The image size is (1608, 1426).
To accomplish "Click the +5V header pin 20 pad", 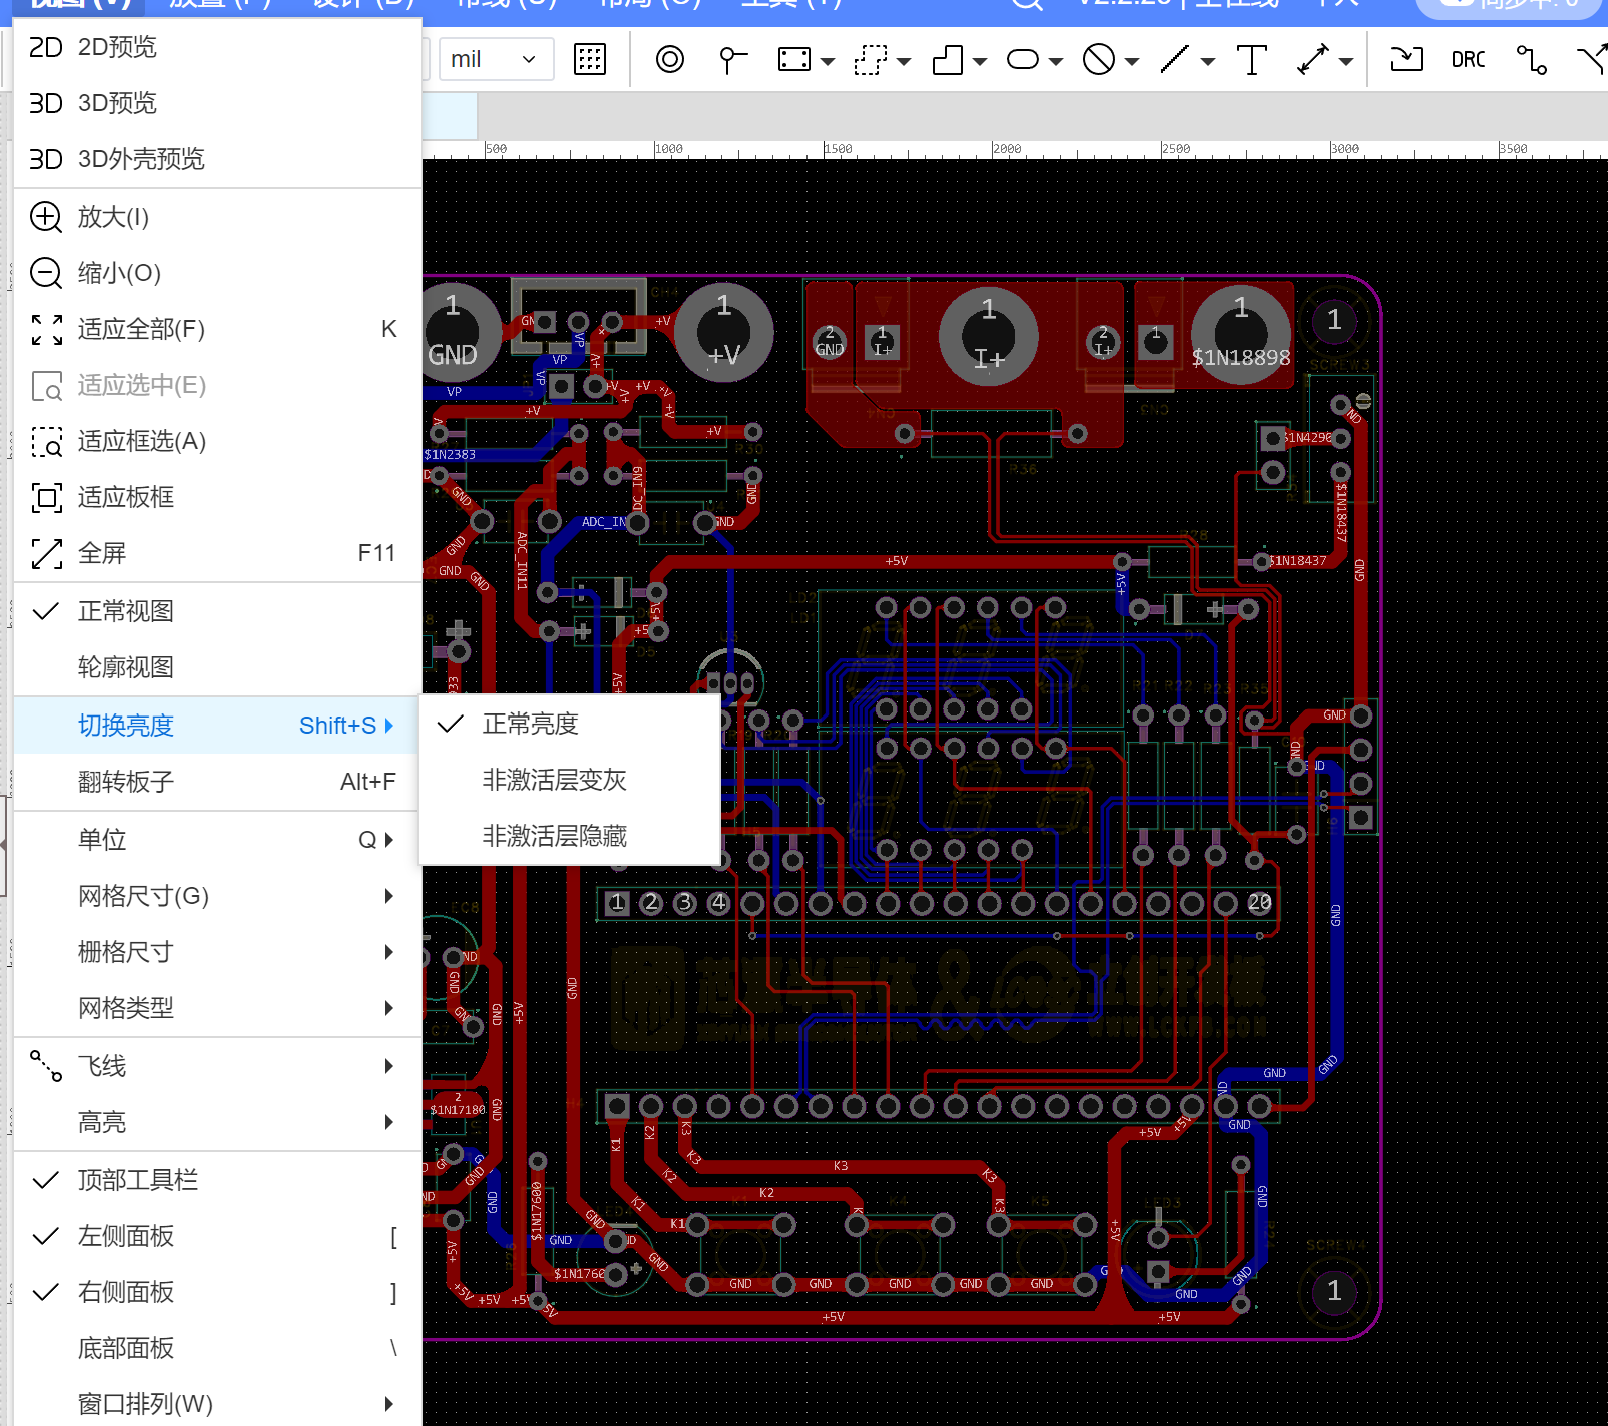I will (1259, 903).
